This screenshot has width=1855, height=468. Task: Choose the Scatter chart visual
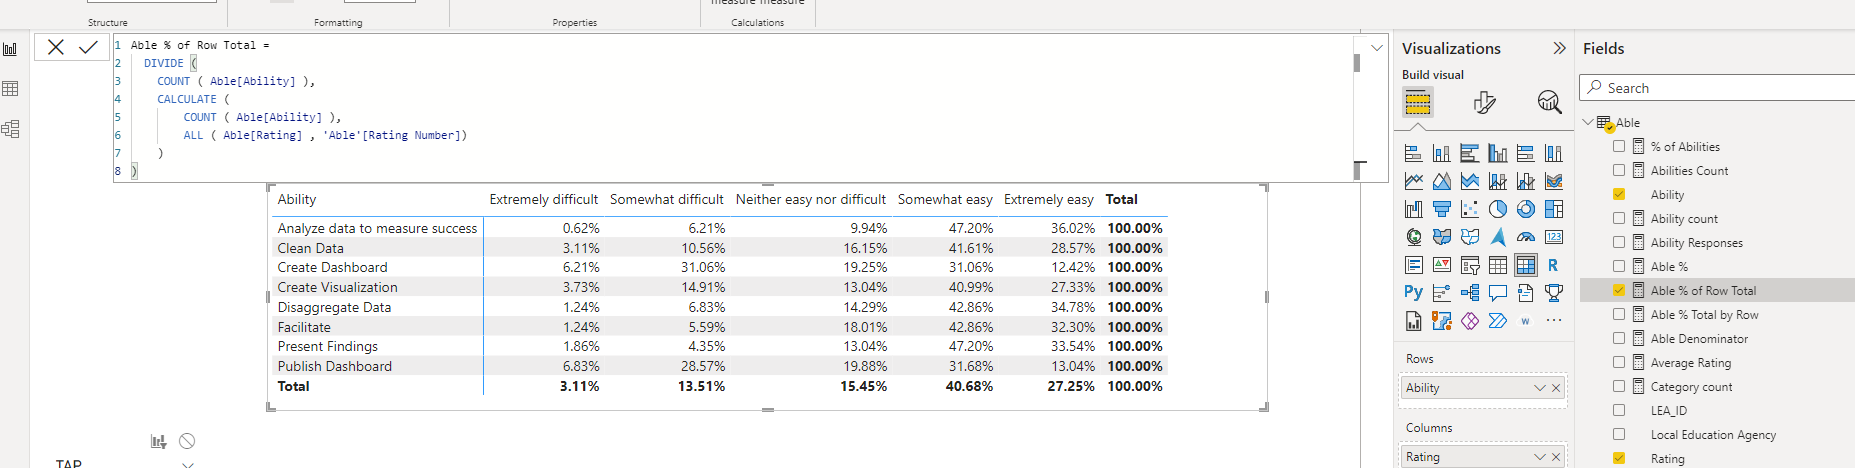tap(1469, 209)
